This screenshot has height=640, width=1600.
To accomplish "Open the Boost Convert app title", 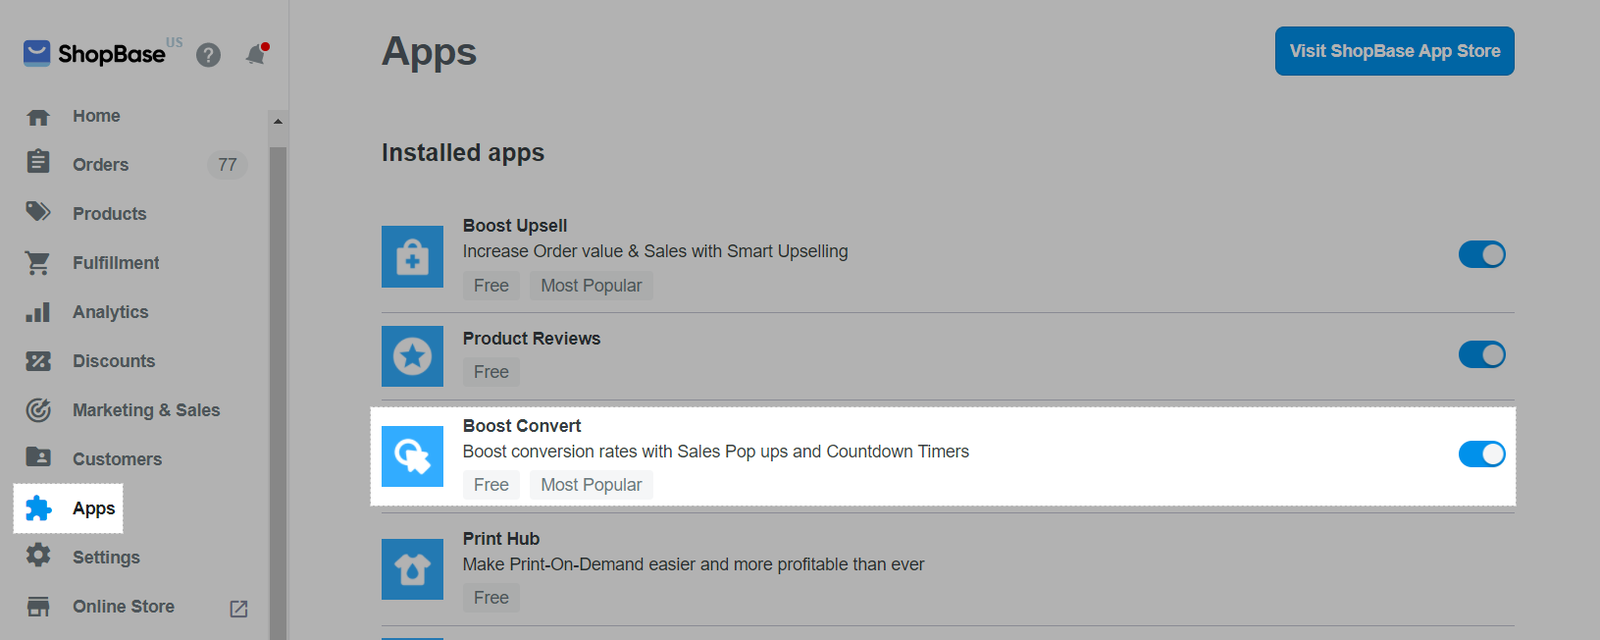I will pyautogui.click(x=521, y=426).
